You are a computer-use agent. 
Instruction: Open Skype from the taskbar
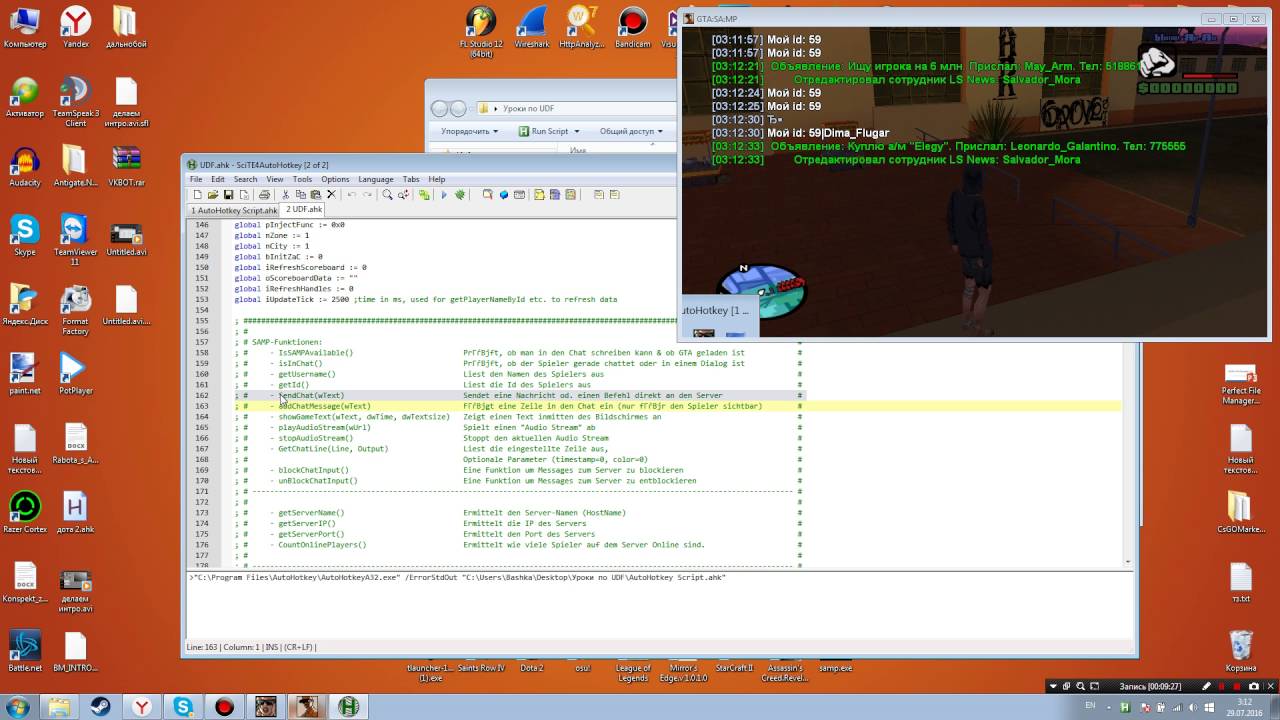pos(183,707)
